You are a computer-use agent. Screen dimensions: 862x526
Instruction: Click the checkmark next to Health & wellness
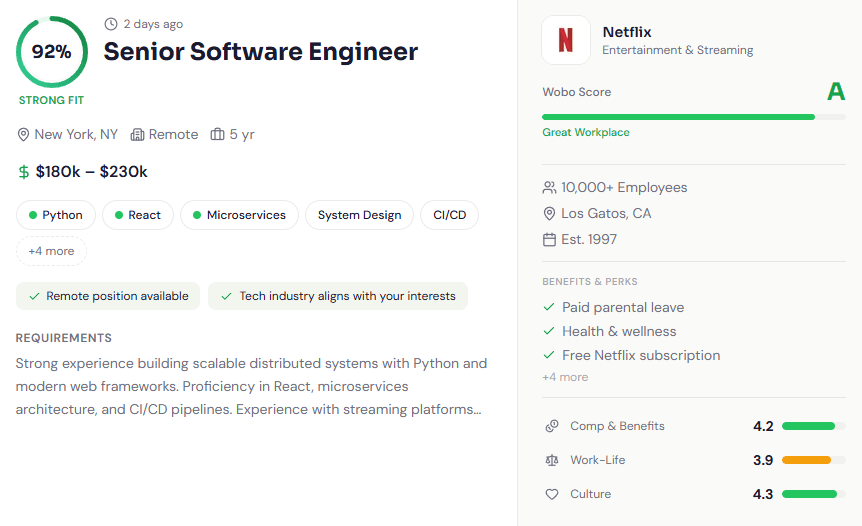(x=549, y=331)
